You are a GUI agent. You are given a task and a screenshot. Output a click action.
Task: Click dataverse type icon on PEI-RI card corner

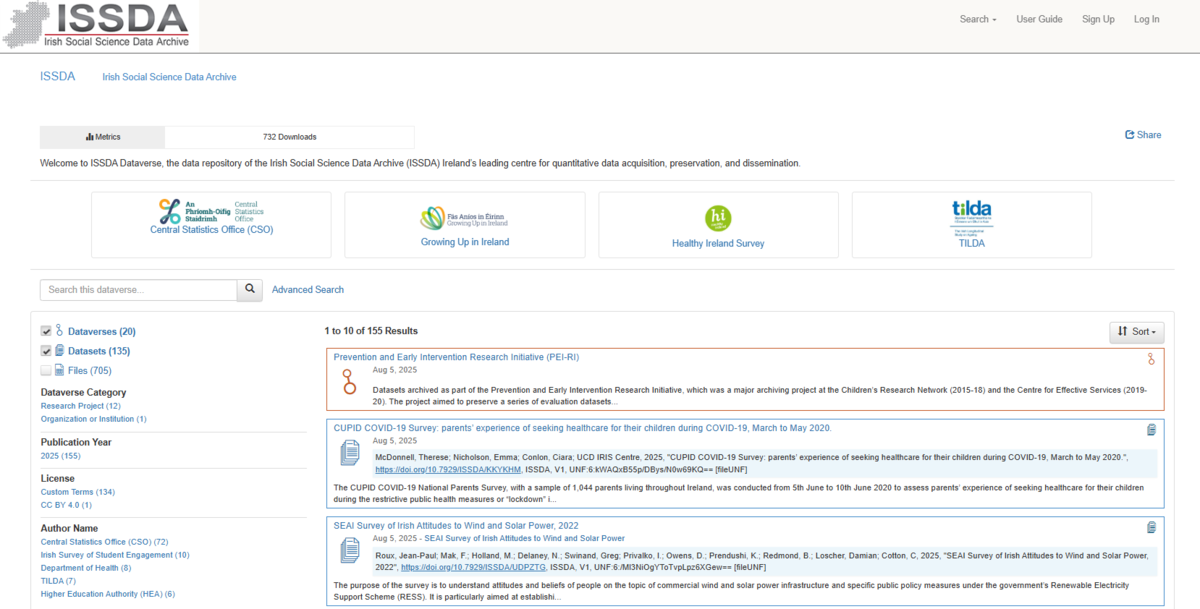1151,359
